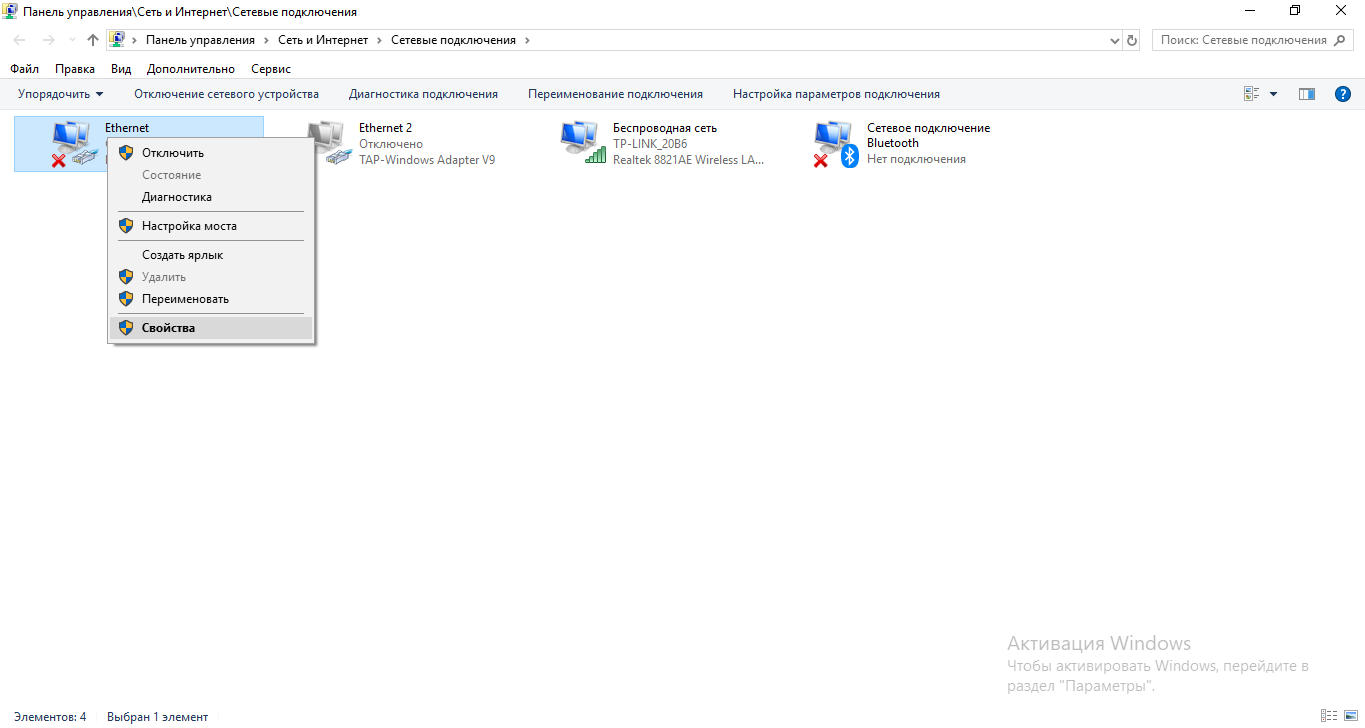
Task: Open the Сервис menu
Action: [x=271, y=69]
